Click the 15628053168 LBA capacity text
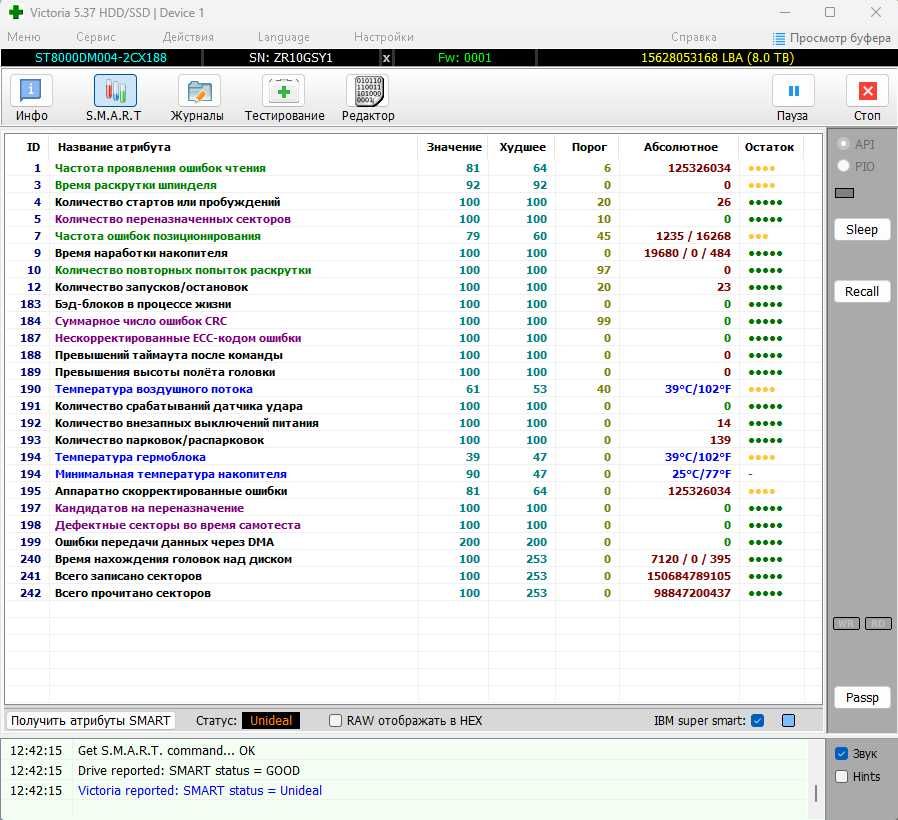 [x=717, y=58]
